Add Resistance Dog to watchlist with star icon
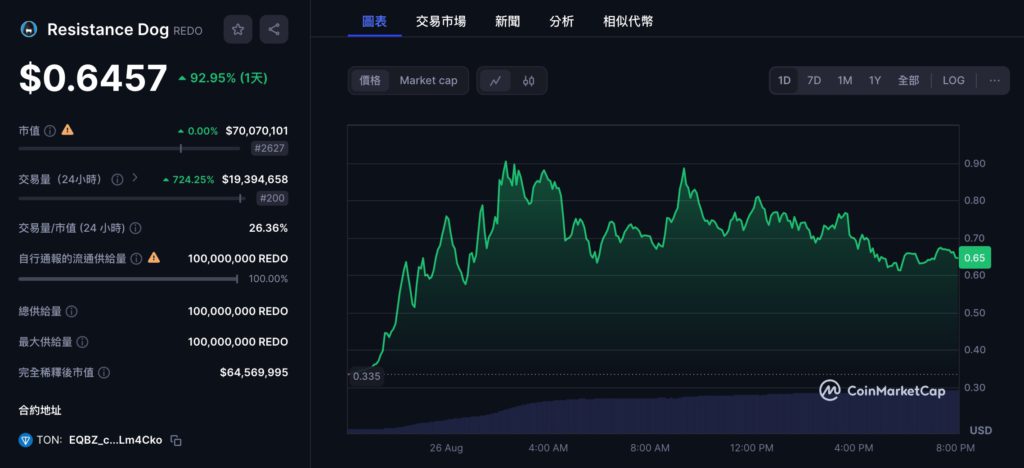The image size is (1024, 468). (238, 29)
